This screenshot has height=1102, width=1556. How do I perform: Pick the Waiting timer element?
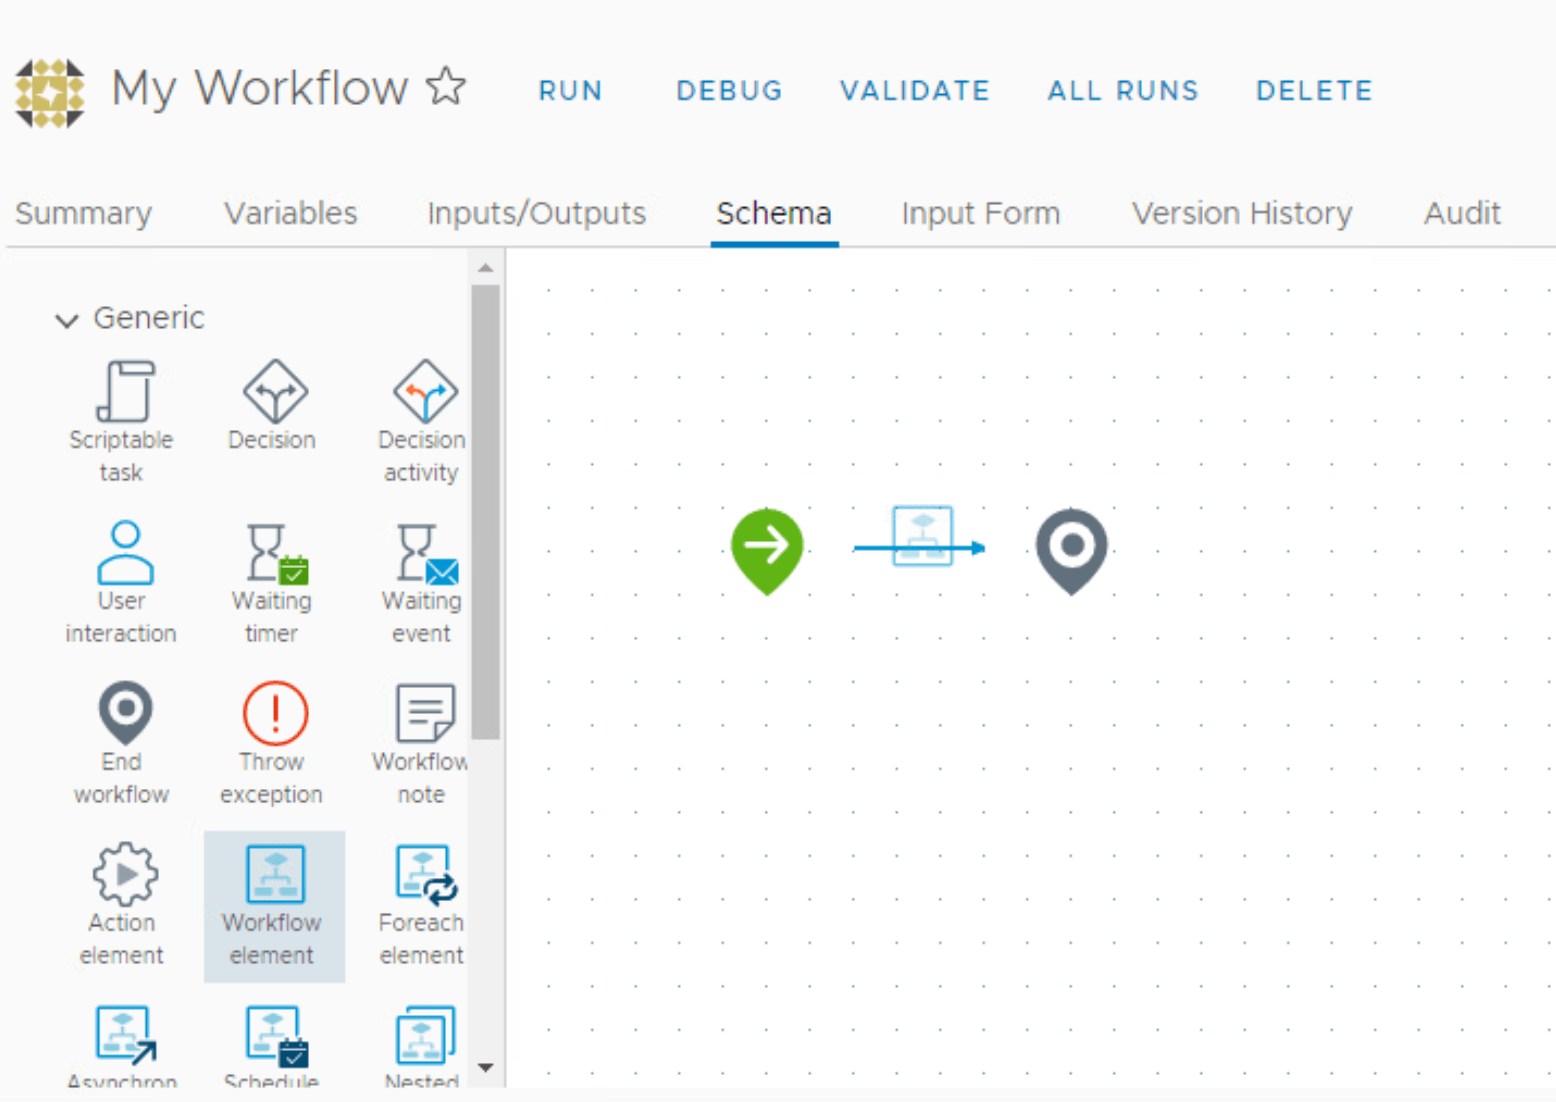272,583
